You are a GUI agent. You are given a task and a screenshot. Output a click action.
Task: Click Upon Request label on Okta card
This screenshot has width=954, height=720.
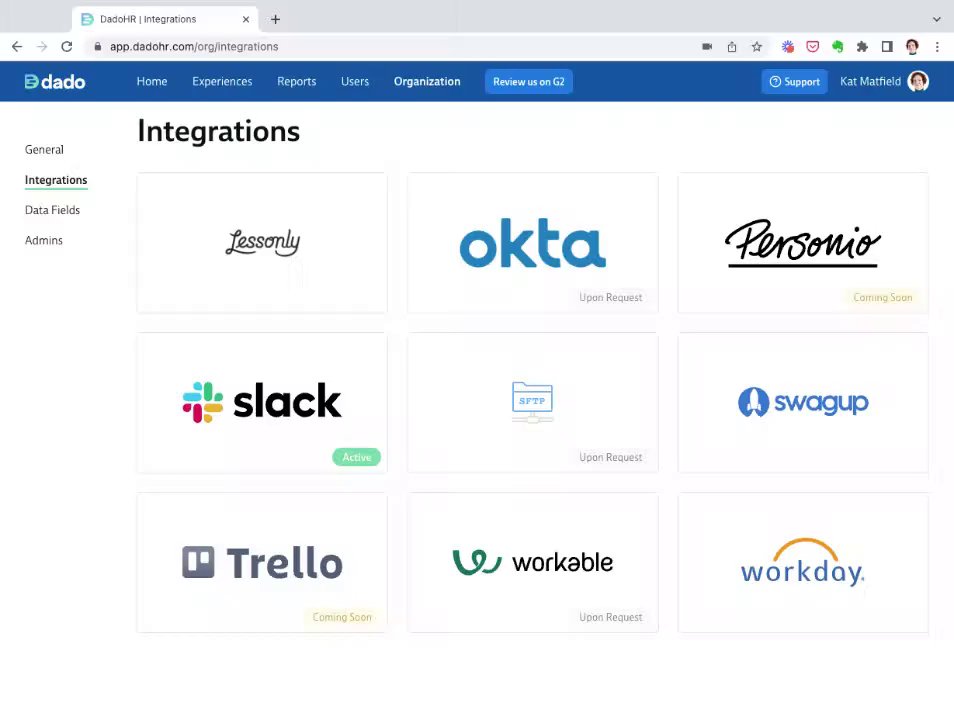tap(610, 297)
